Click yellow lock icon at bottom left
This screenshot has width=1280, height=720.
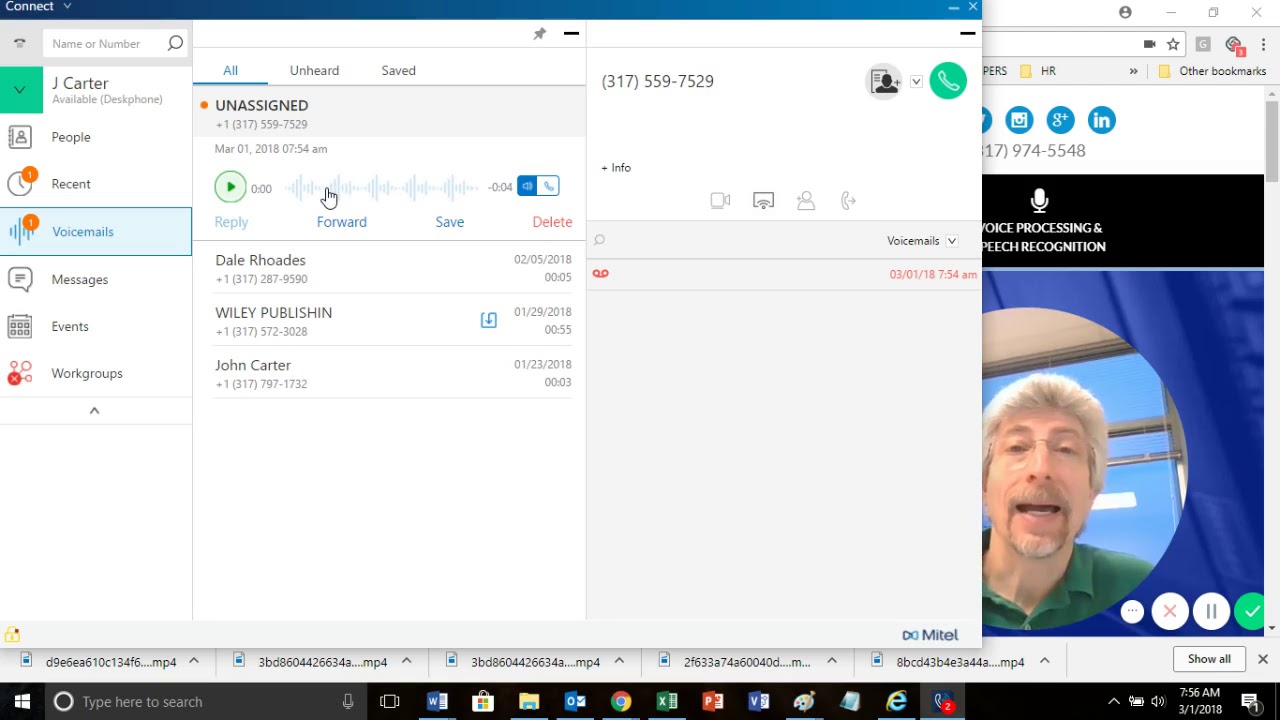(12, 635)
